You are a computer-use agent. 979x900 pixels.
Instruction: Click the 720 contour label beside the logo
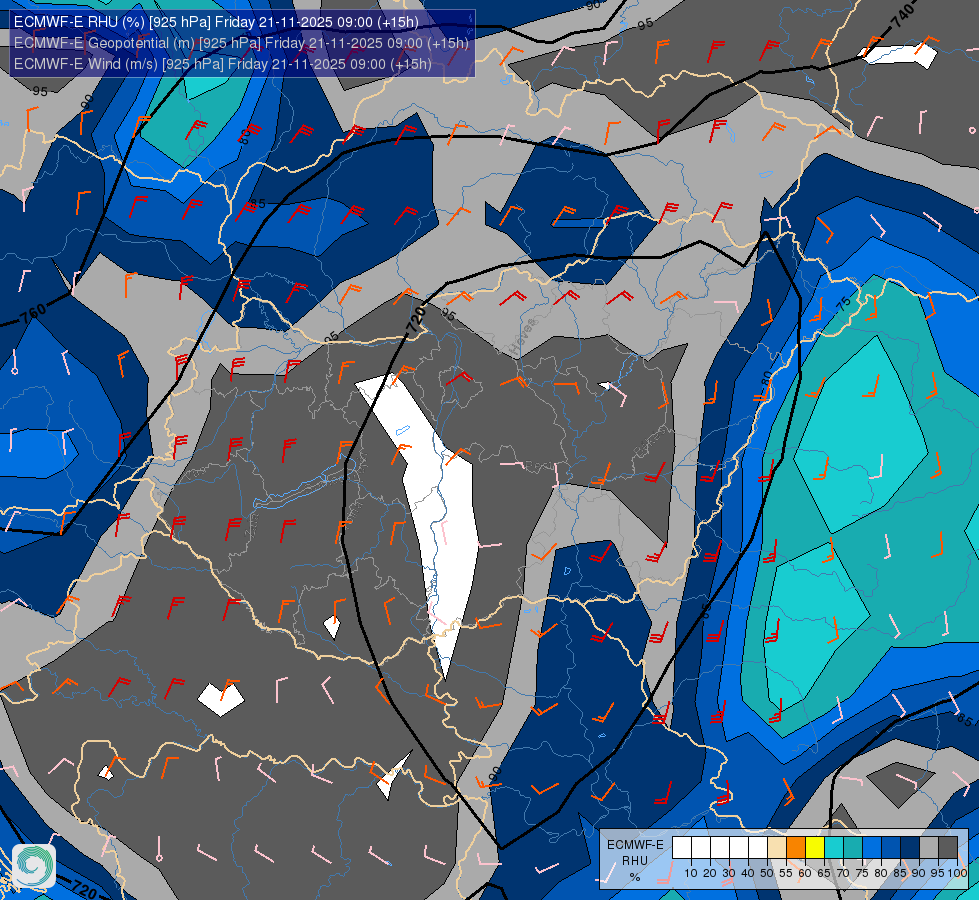tap(83, 889)
